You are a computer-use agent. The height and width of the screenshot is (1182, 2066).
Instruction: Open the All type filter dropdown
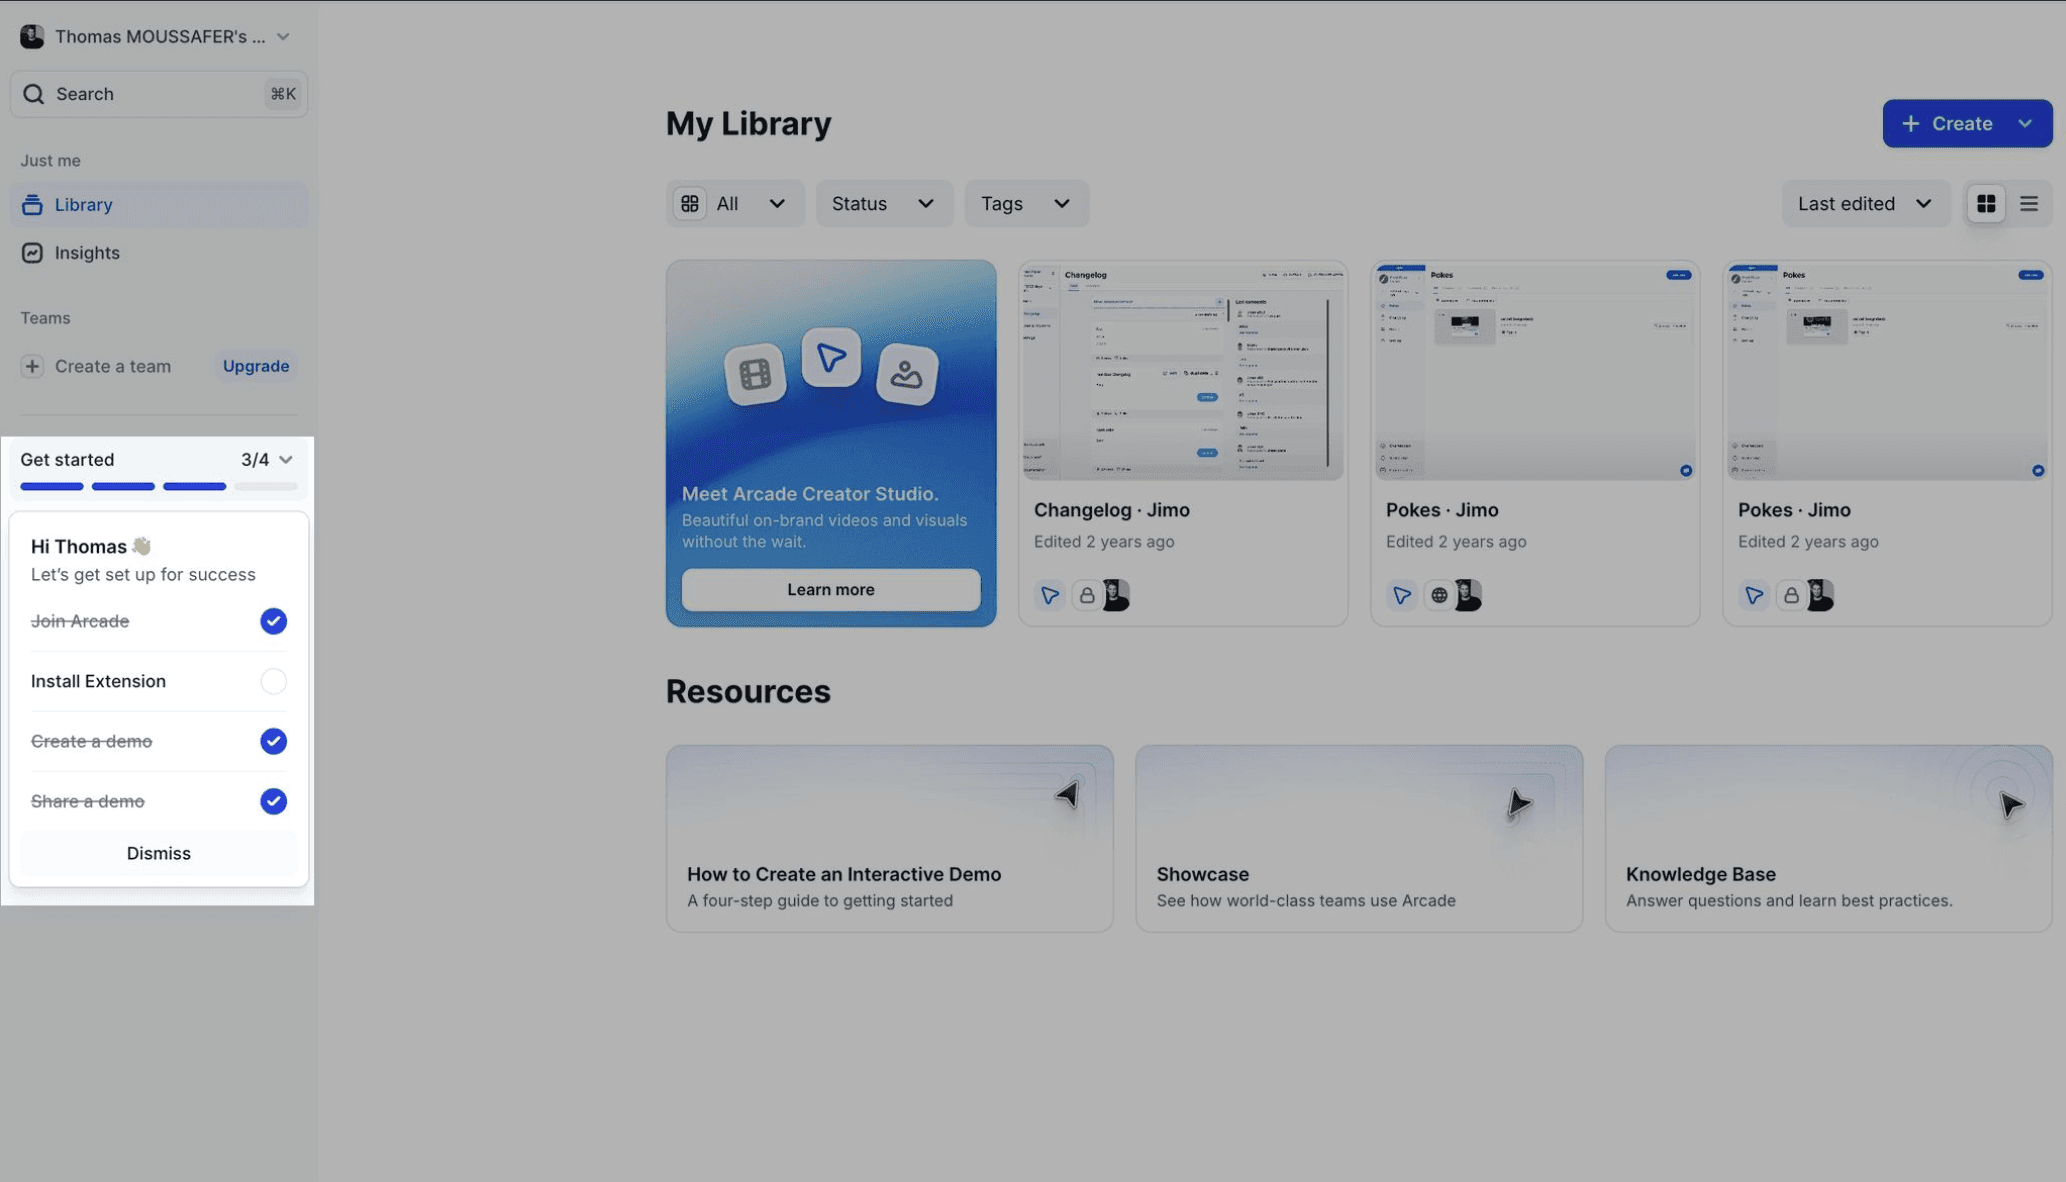[x=735, y=204]
